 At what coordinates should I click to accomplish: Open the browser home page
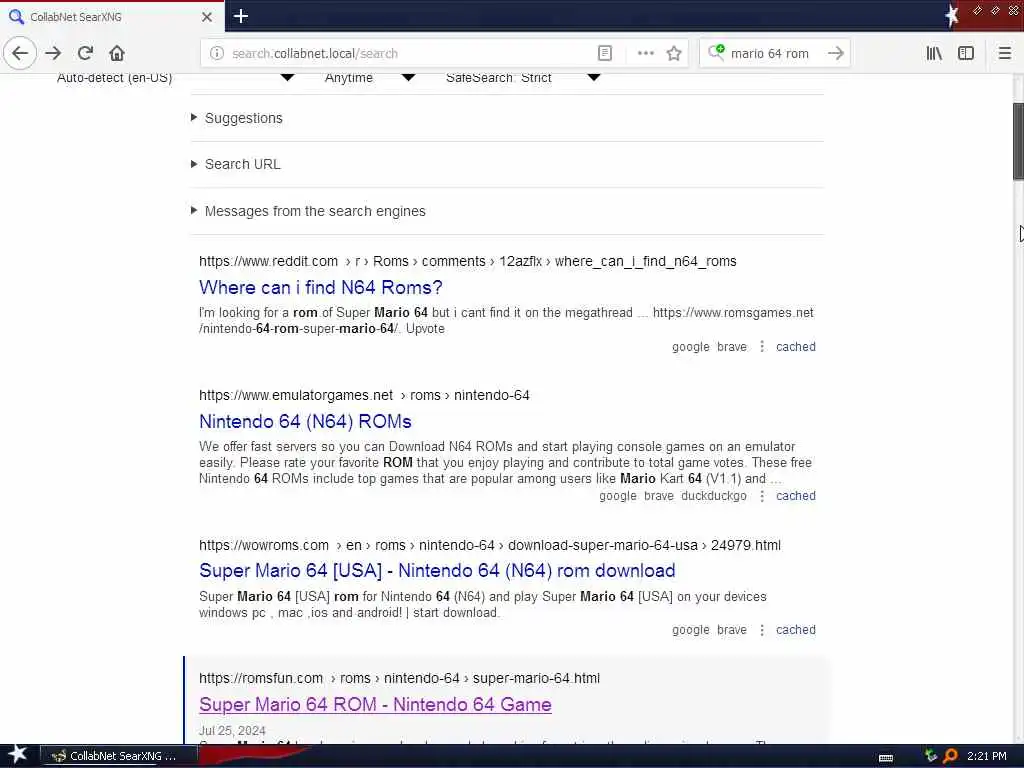point(116,53)
